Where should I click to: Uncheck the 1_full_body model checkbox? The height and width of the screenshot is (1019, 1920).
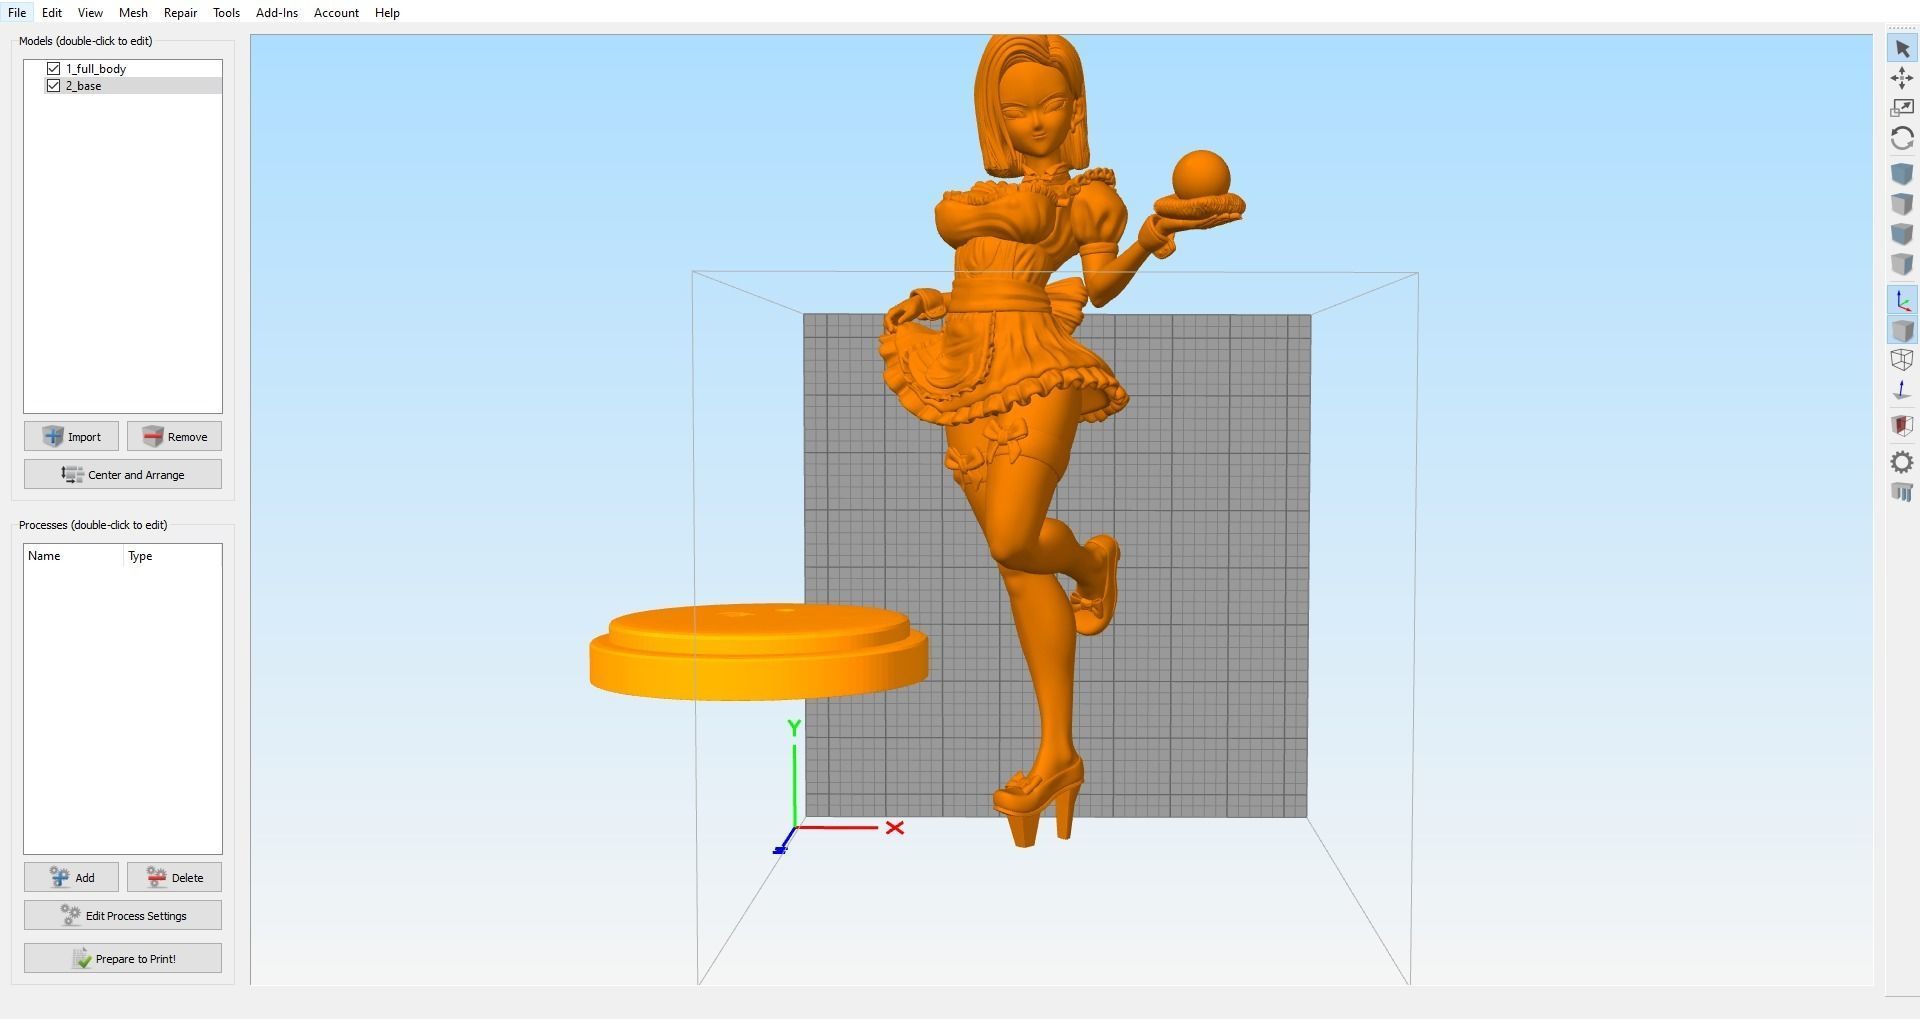(x=54, y=69)
